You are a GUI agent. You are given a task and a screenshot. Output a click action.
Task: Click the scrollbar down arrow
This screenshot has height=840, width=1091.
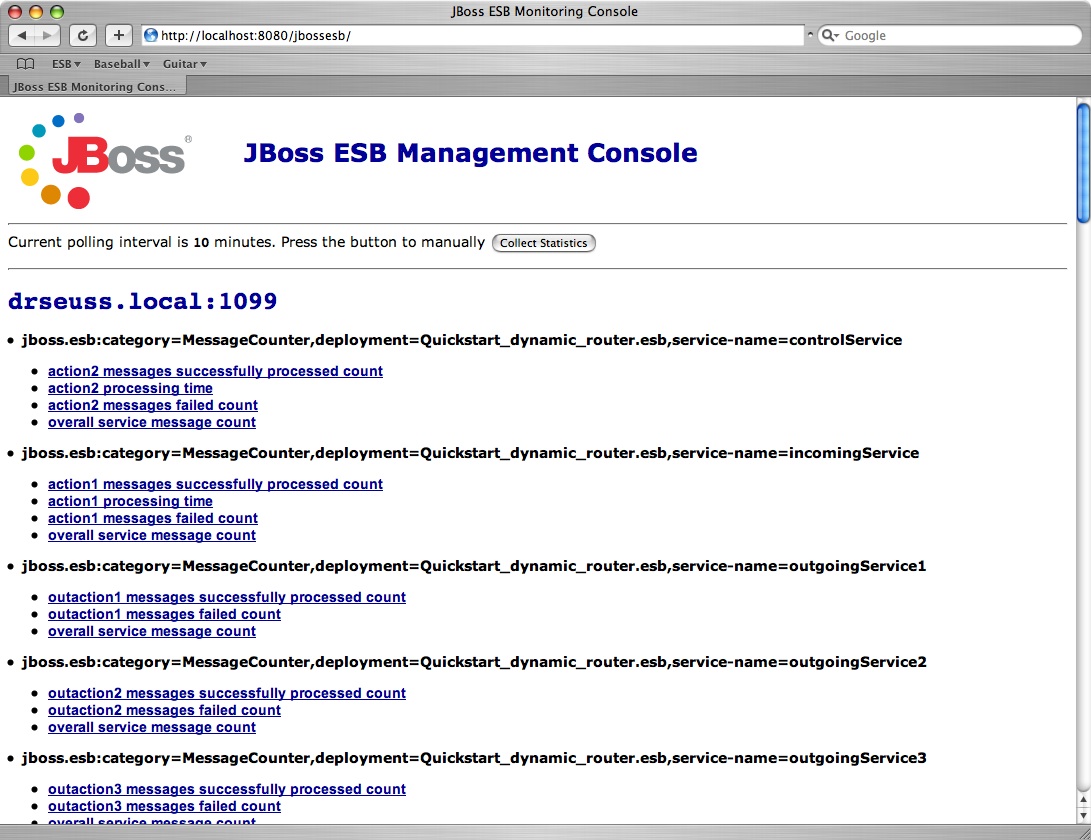pyautogui.click(x=1083, y=815)
